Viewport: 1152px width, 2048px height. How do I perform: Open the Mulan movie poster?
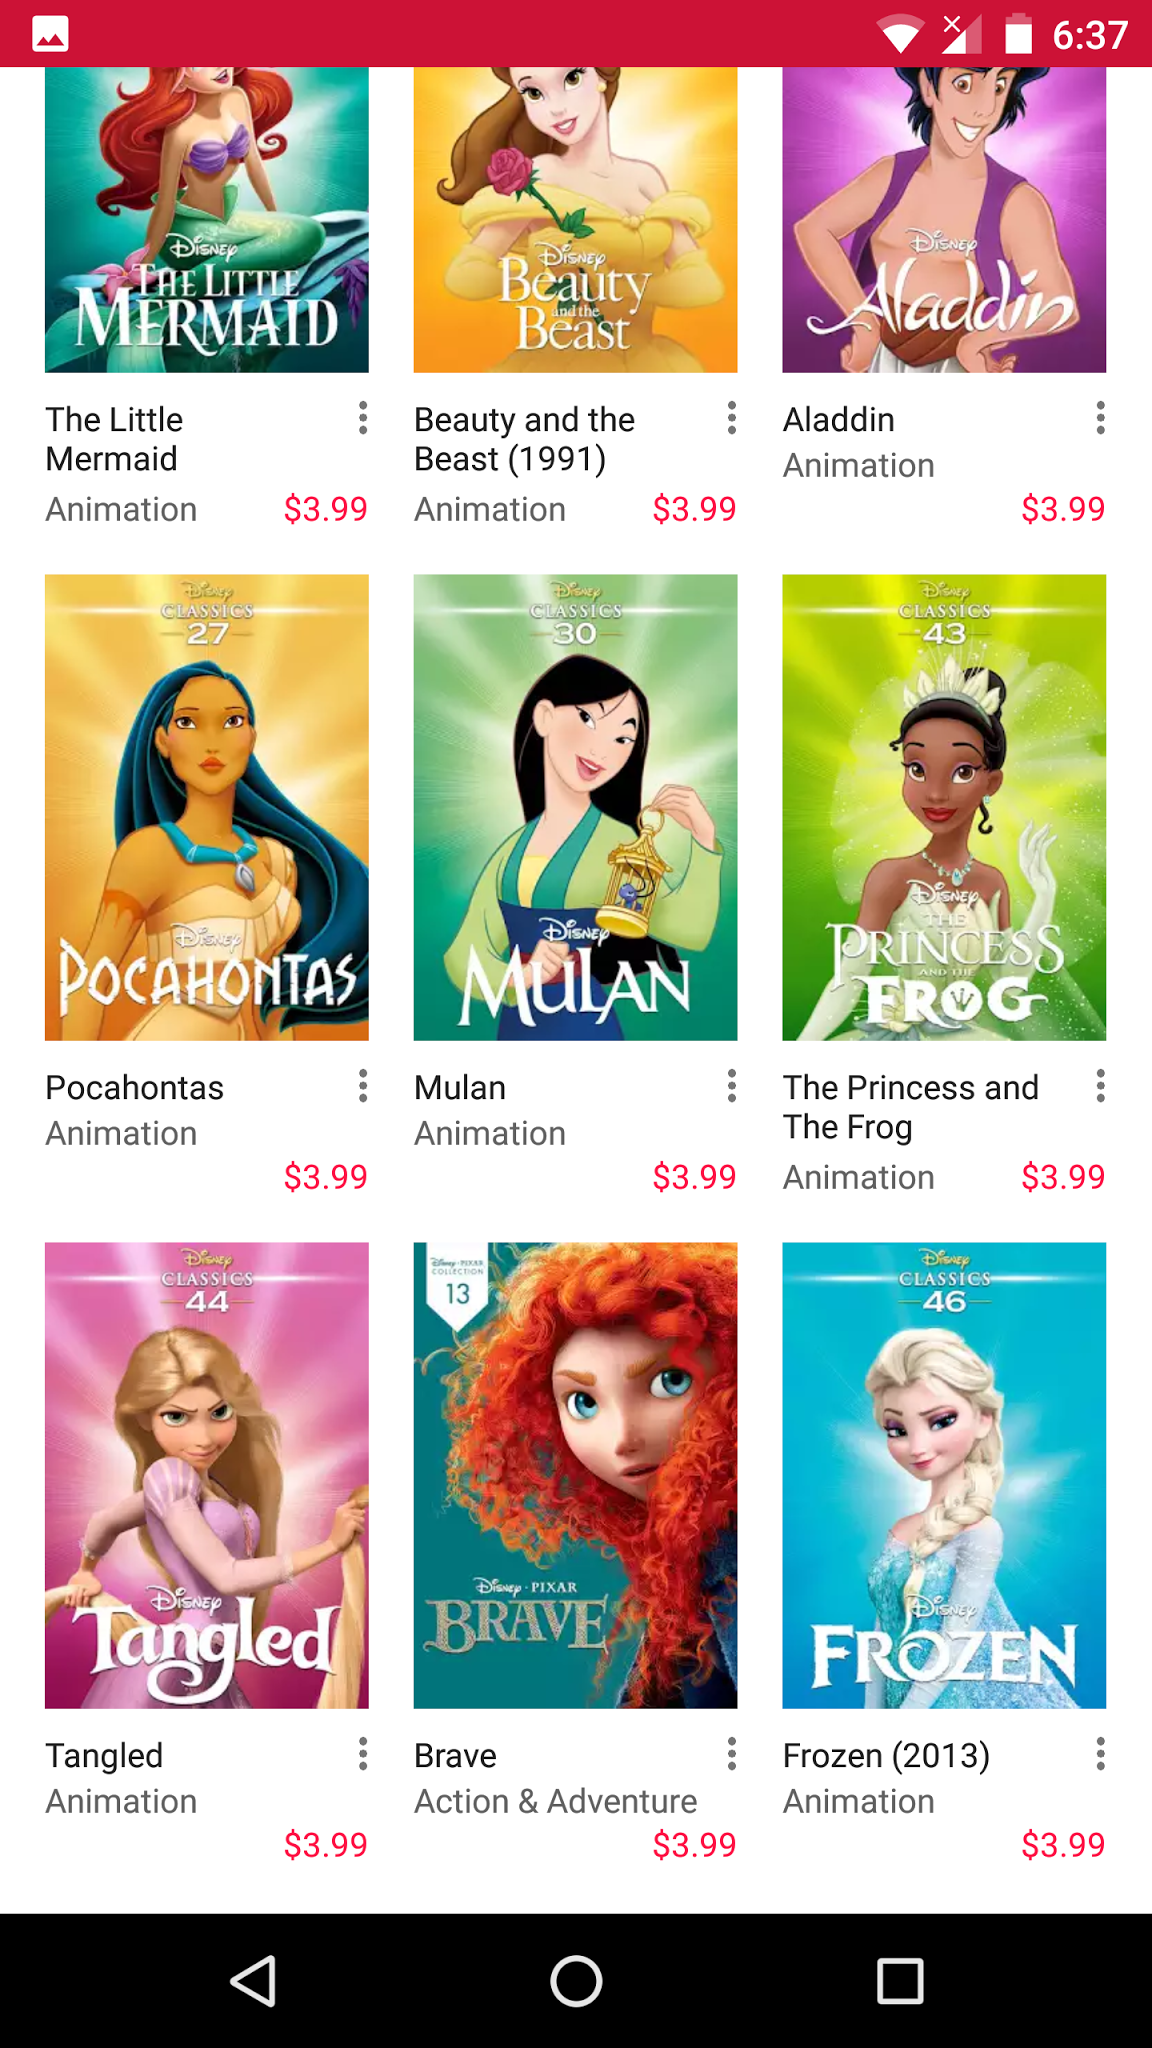coord(576,807)
